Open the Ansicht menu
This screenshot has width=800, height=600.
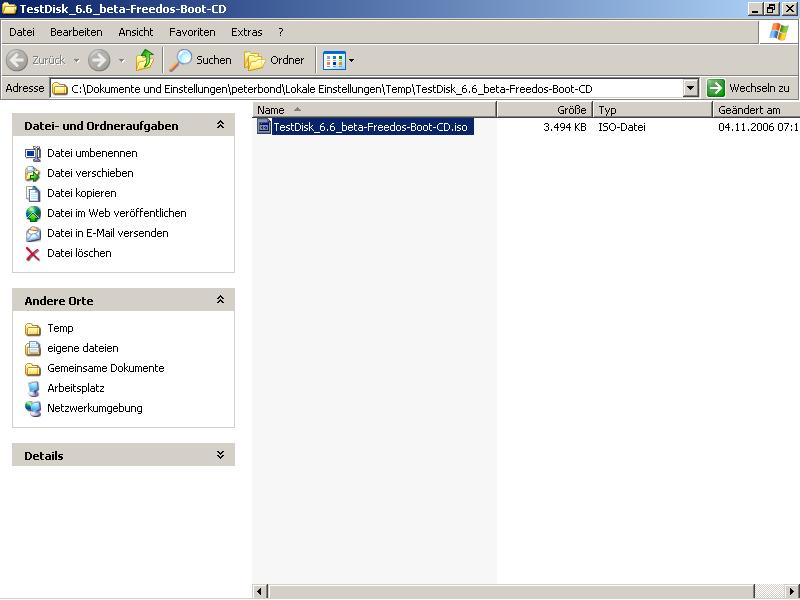point(136,32)
